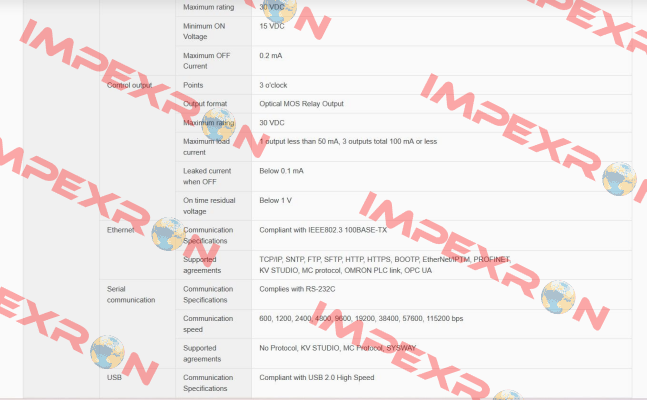Select "Optical MOS Relay Output" text
This screenshot has width=647, height=400.
pyautogui.click(x=301, y=104)
